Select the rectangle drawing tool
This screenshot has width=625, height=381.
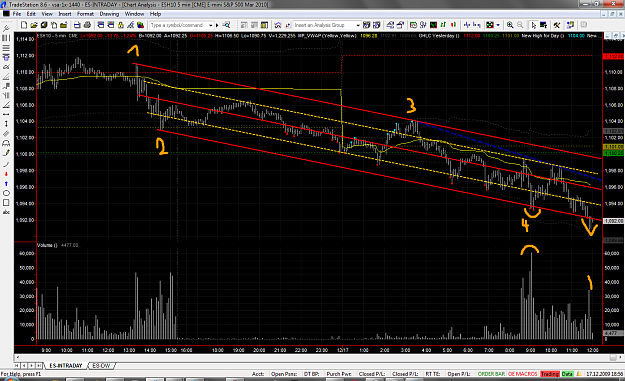[6, 203]
